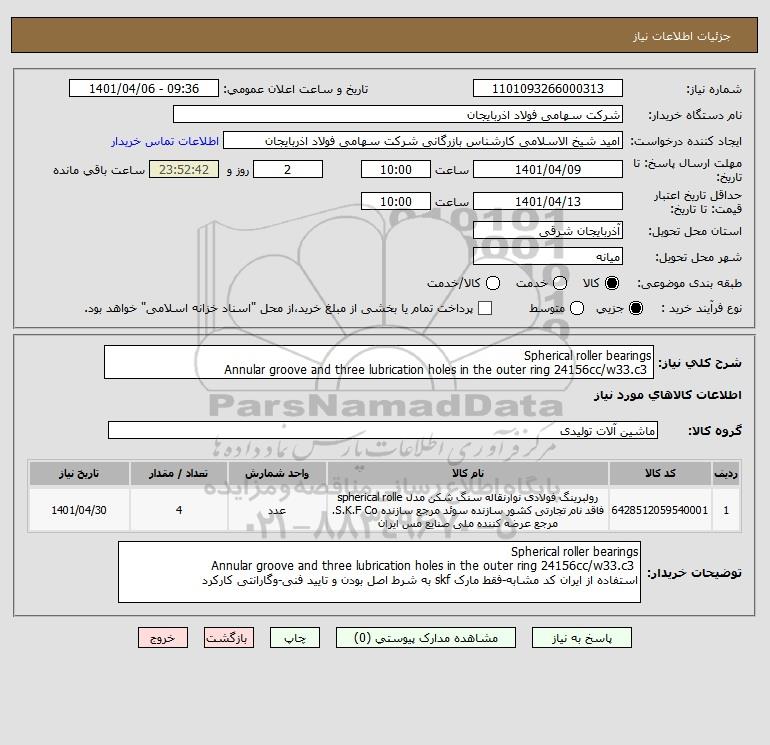Click the price validity hour 10:00 field
The image size is (770, 745).
396,201
